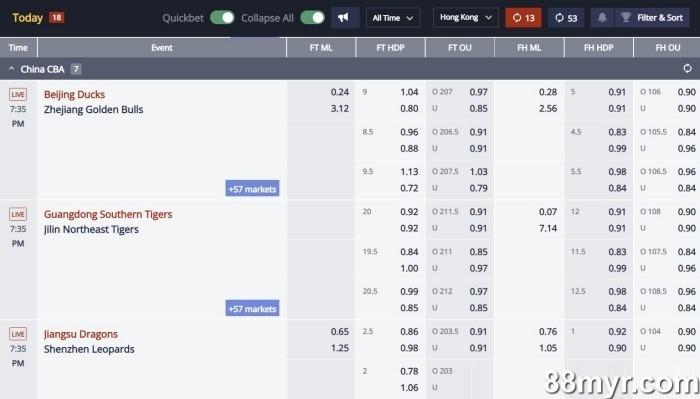
Task: Open the Jiangsu Dragons team link
Action: 81,334
